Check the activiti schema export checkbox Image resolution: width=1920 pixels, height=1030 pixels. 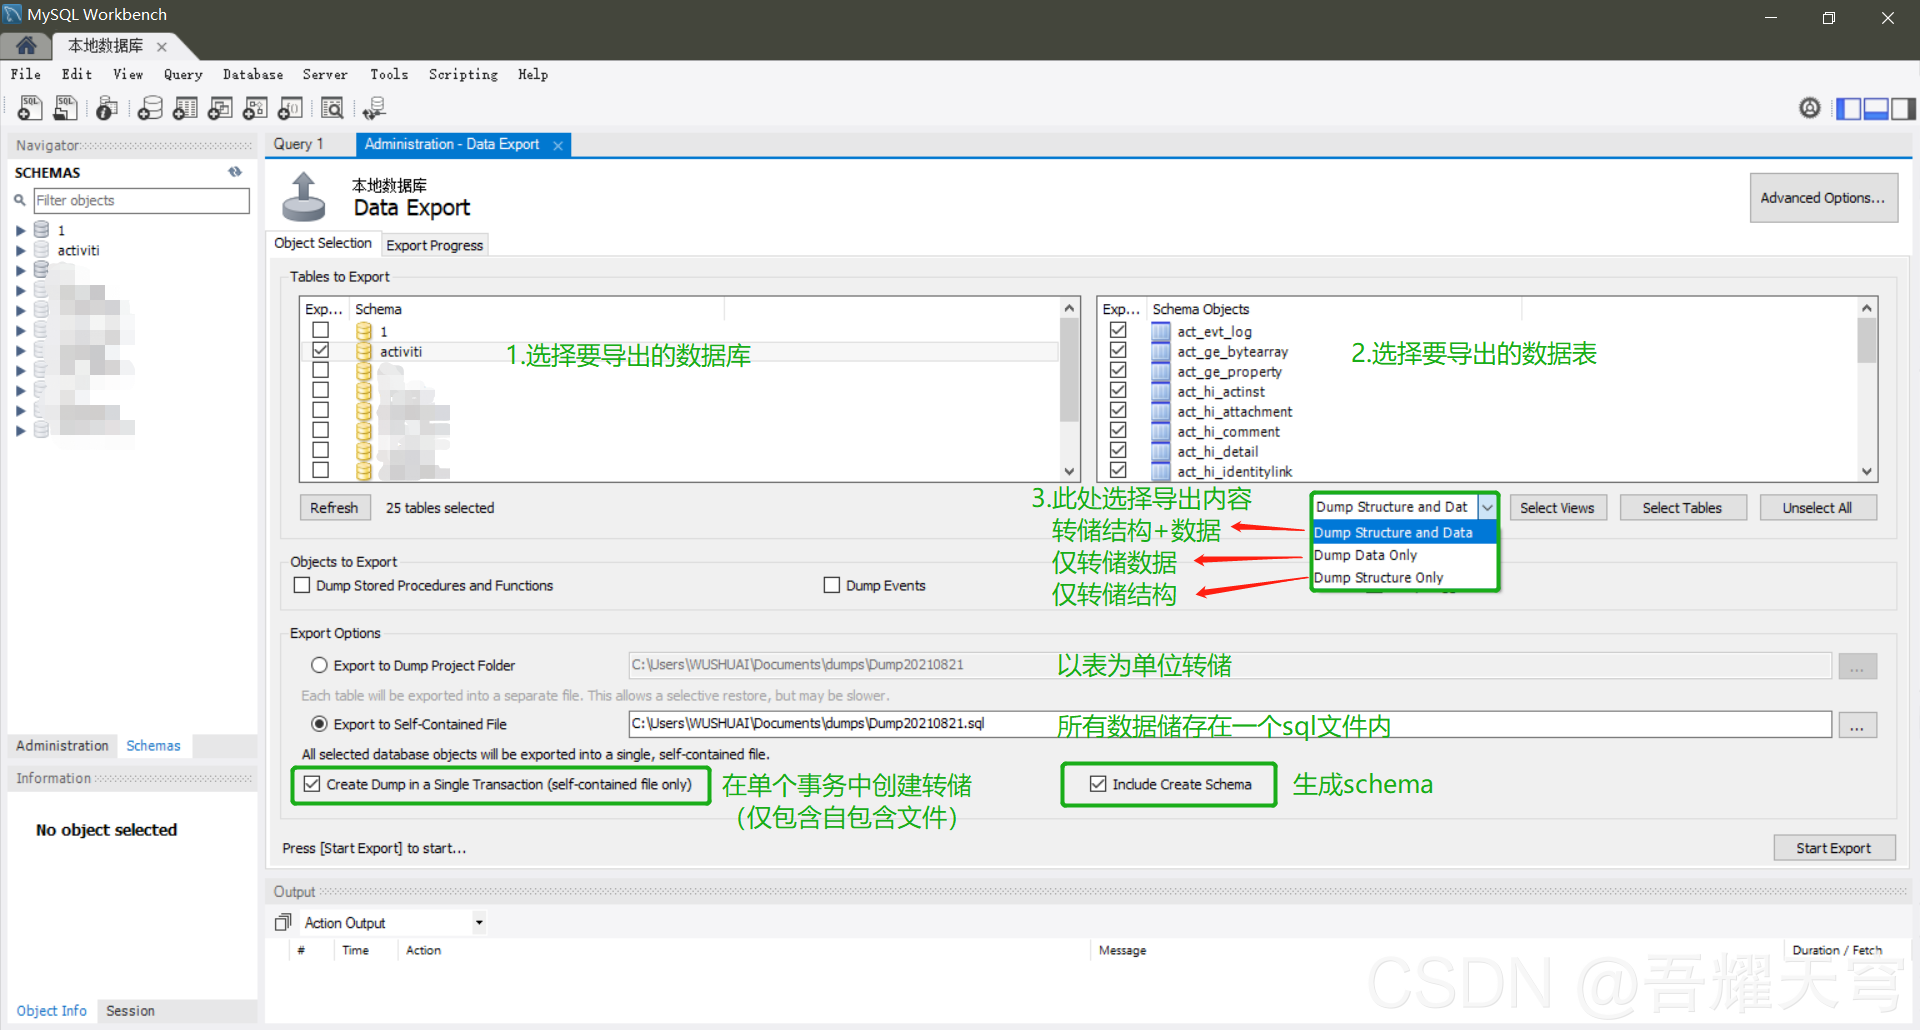pos(320,351)
